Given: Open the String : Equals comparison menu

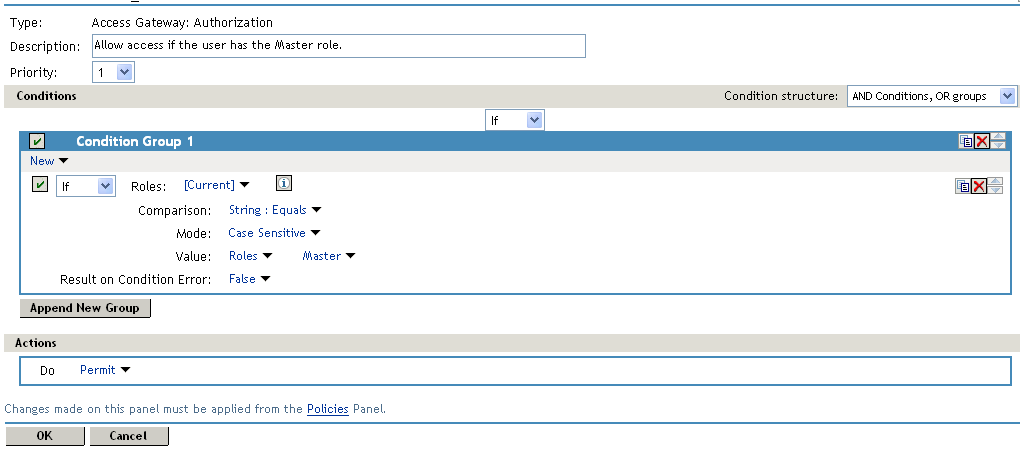Looking at the screenshot, I should [275, 210].
